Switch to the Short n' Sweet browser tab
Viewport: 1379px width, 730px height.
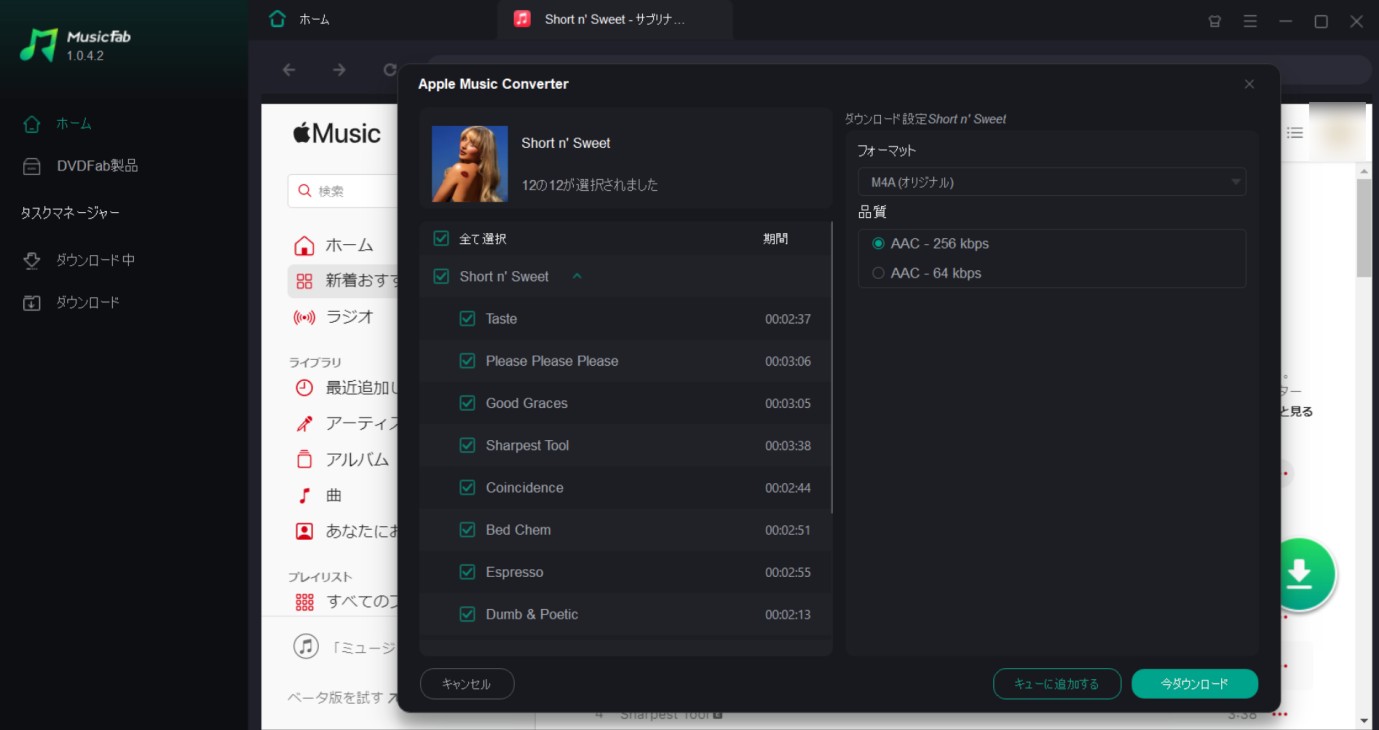[x=615, y=19]
